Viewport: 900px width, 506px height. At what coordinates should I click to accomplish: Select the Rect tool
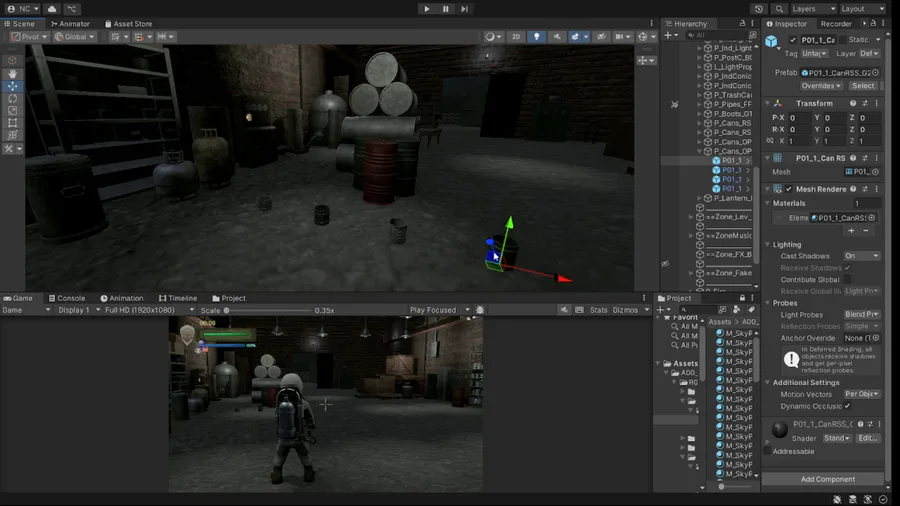tap(12, 123)
